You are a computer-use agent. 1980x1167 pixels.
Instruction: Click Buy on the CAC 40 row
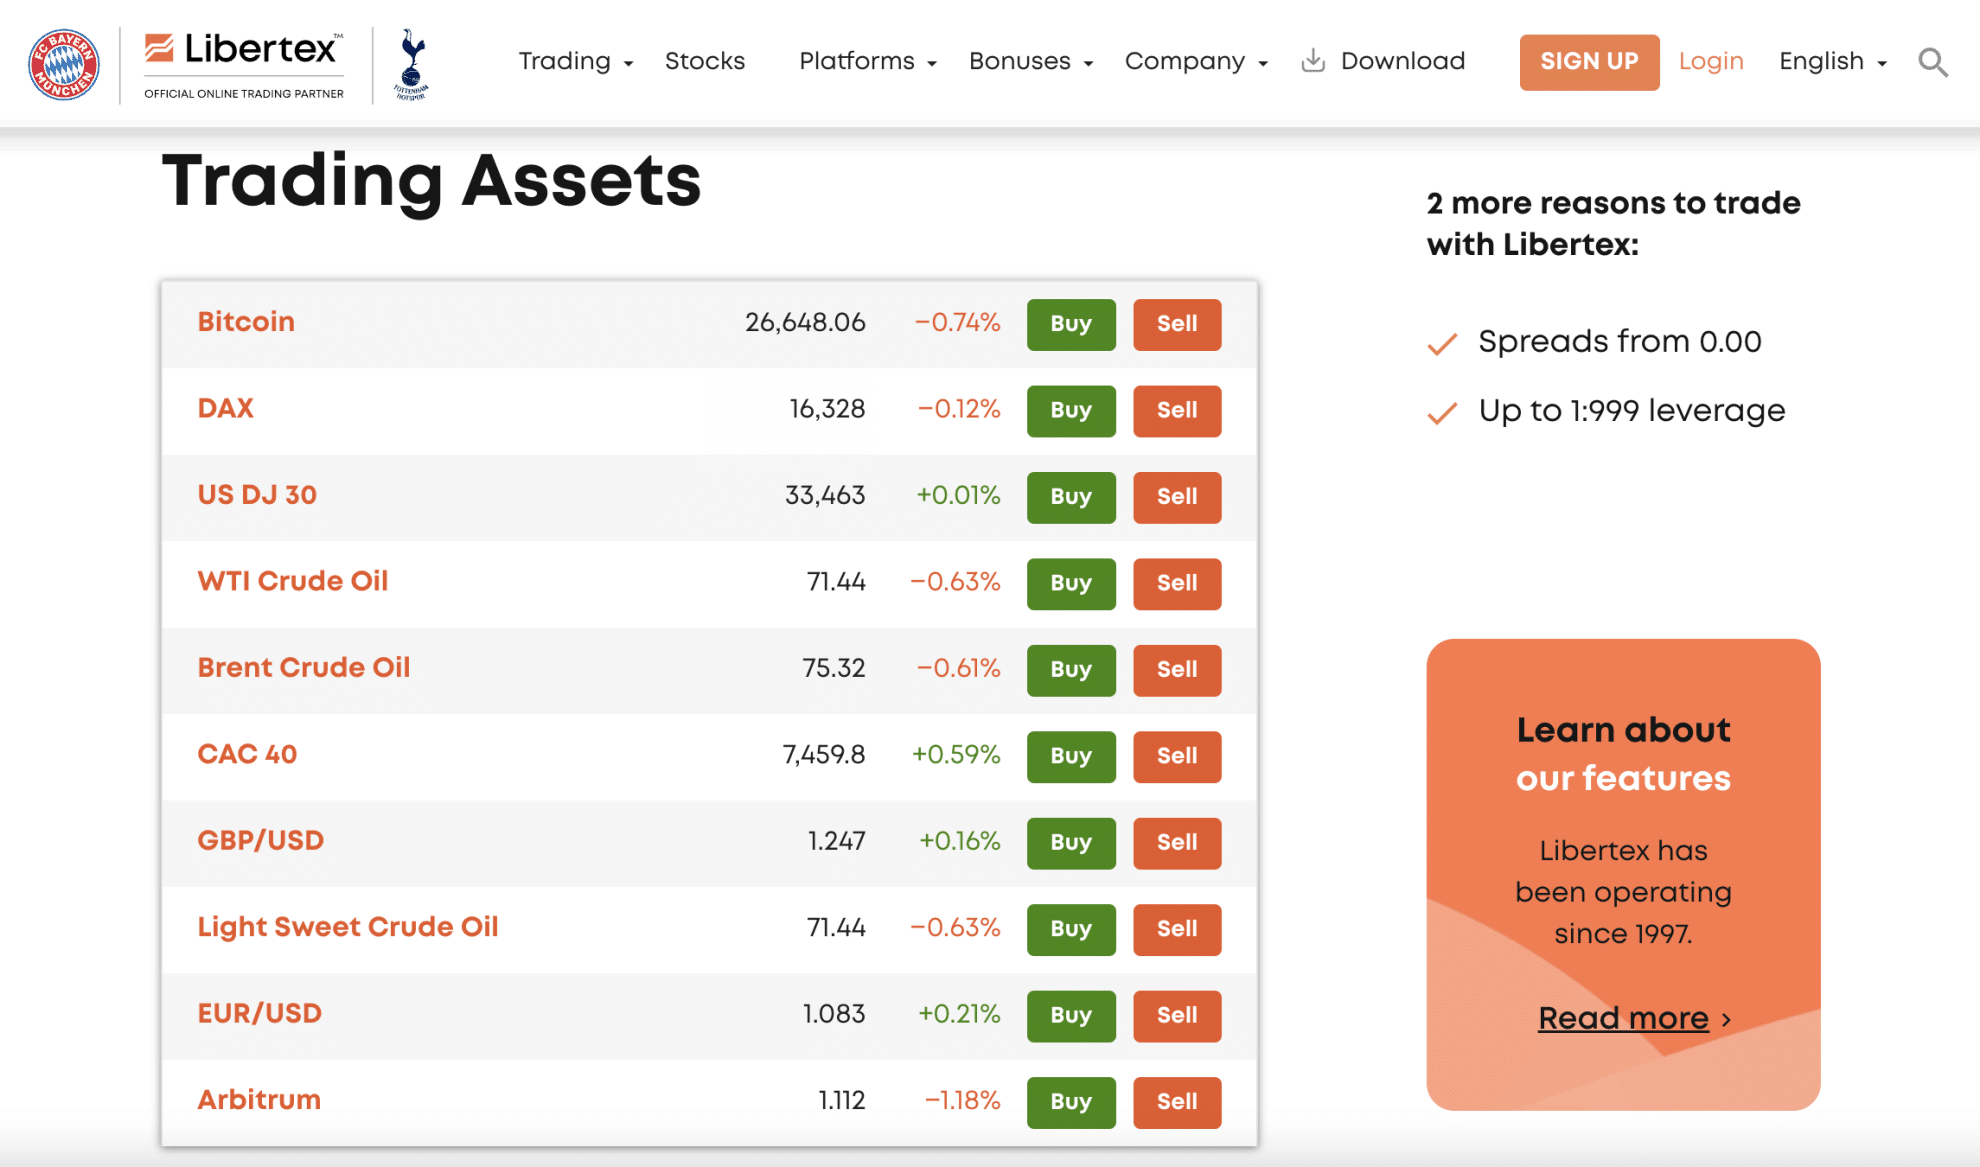coord(1070,757)
